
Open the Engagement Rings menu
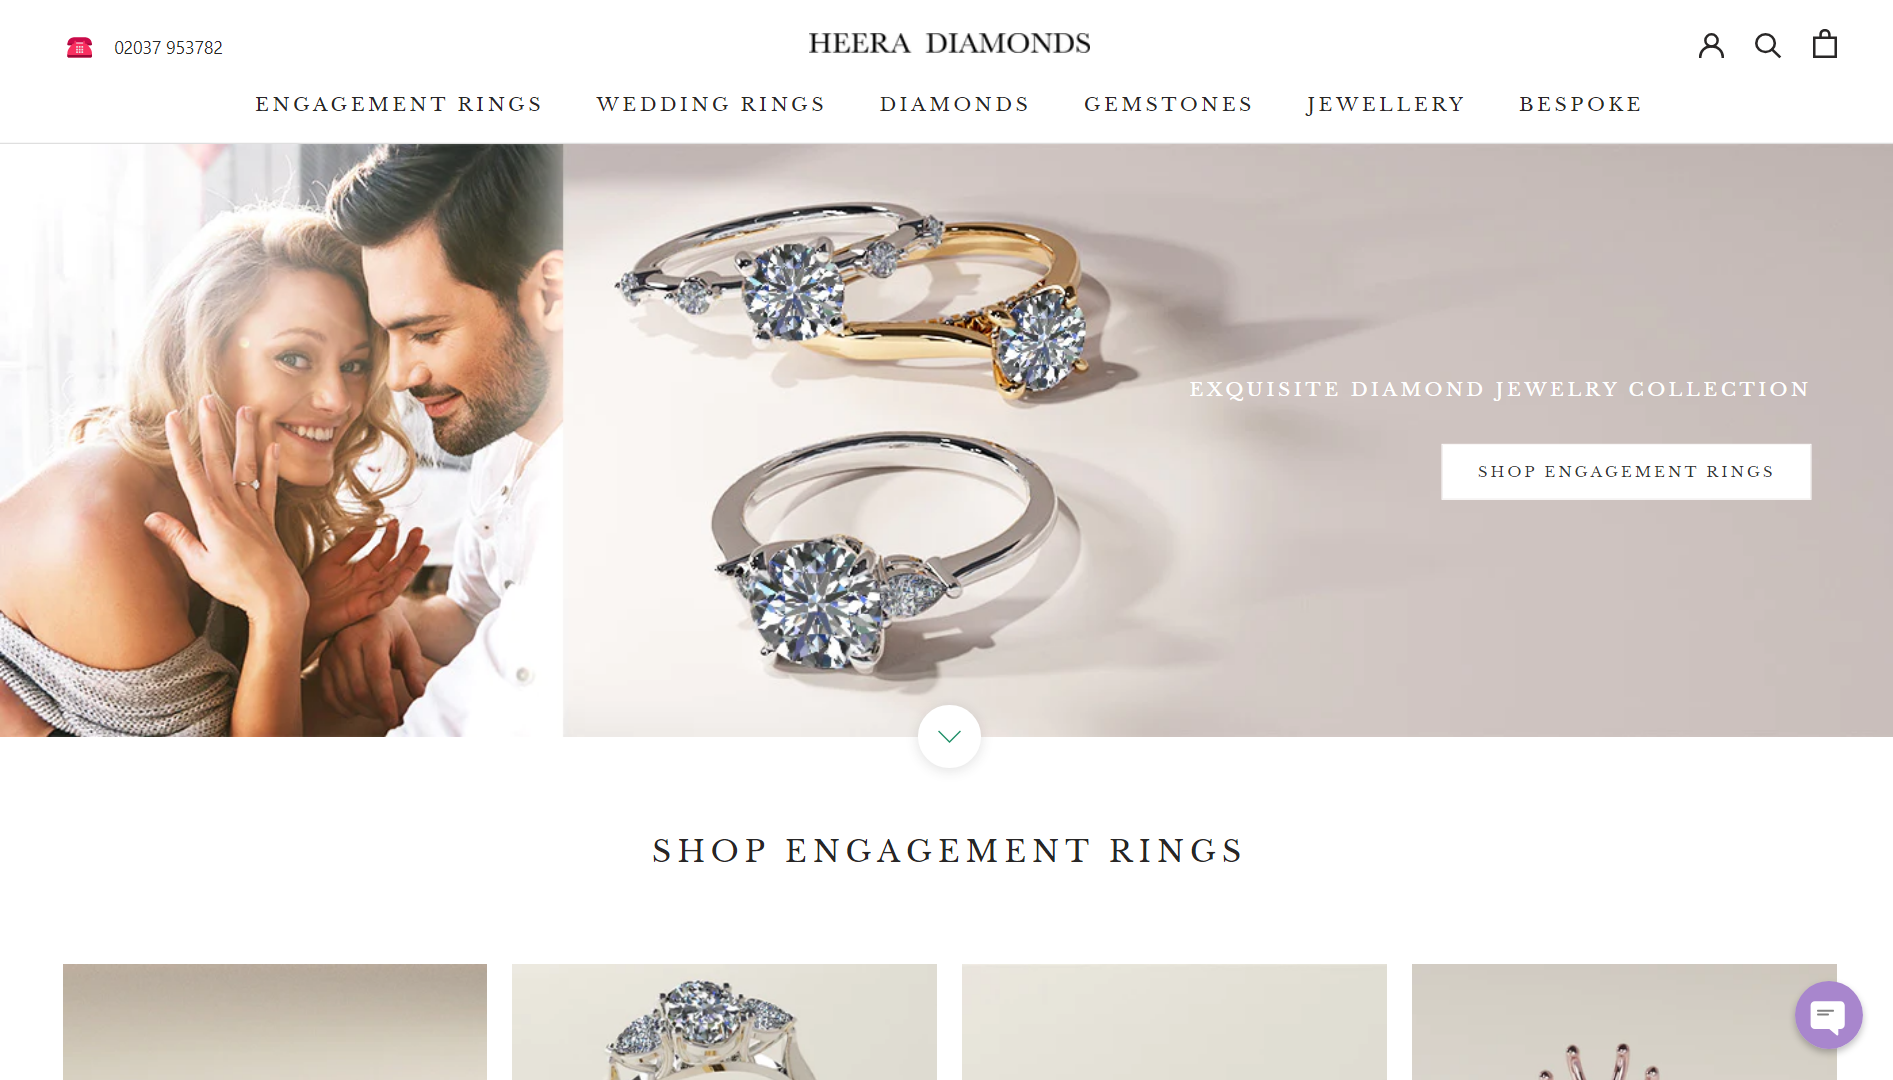click(x=399, y=104)
